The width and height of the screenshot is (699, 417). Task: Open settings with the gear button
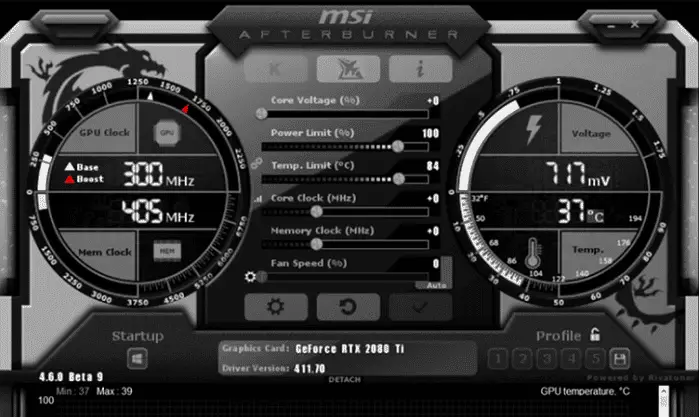[275, 307]
